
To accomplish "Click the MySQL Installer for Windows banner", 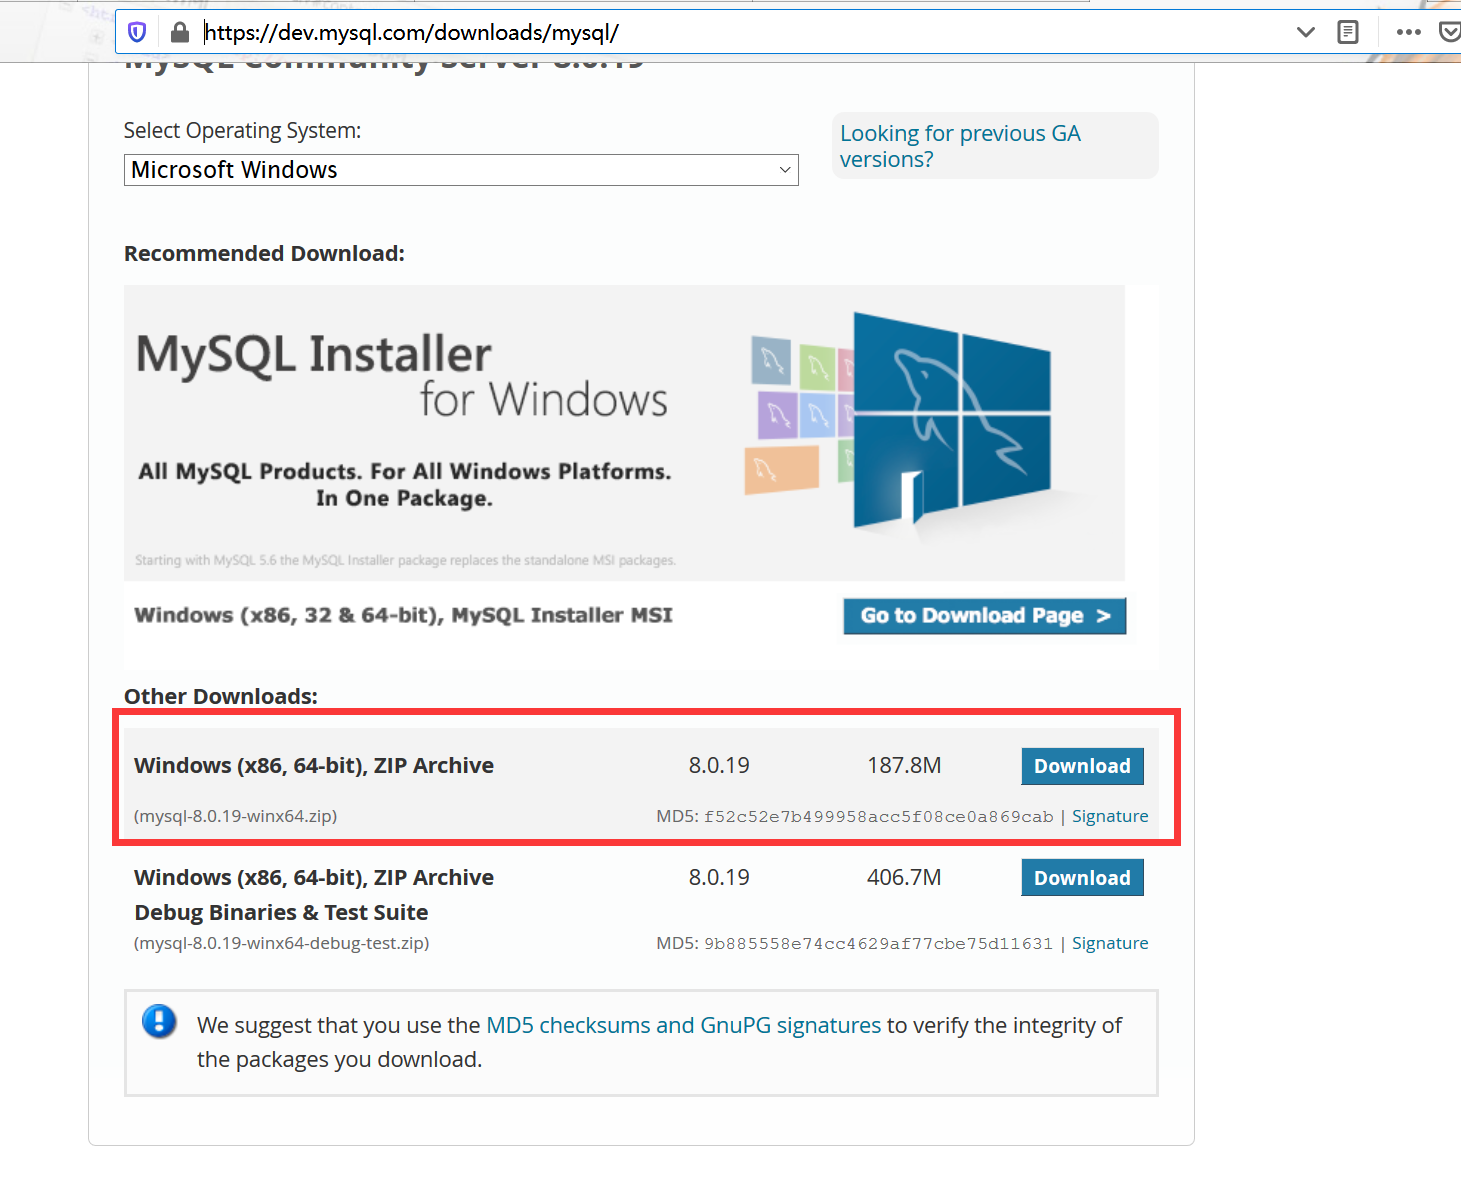I will coord(624,432).
